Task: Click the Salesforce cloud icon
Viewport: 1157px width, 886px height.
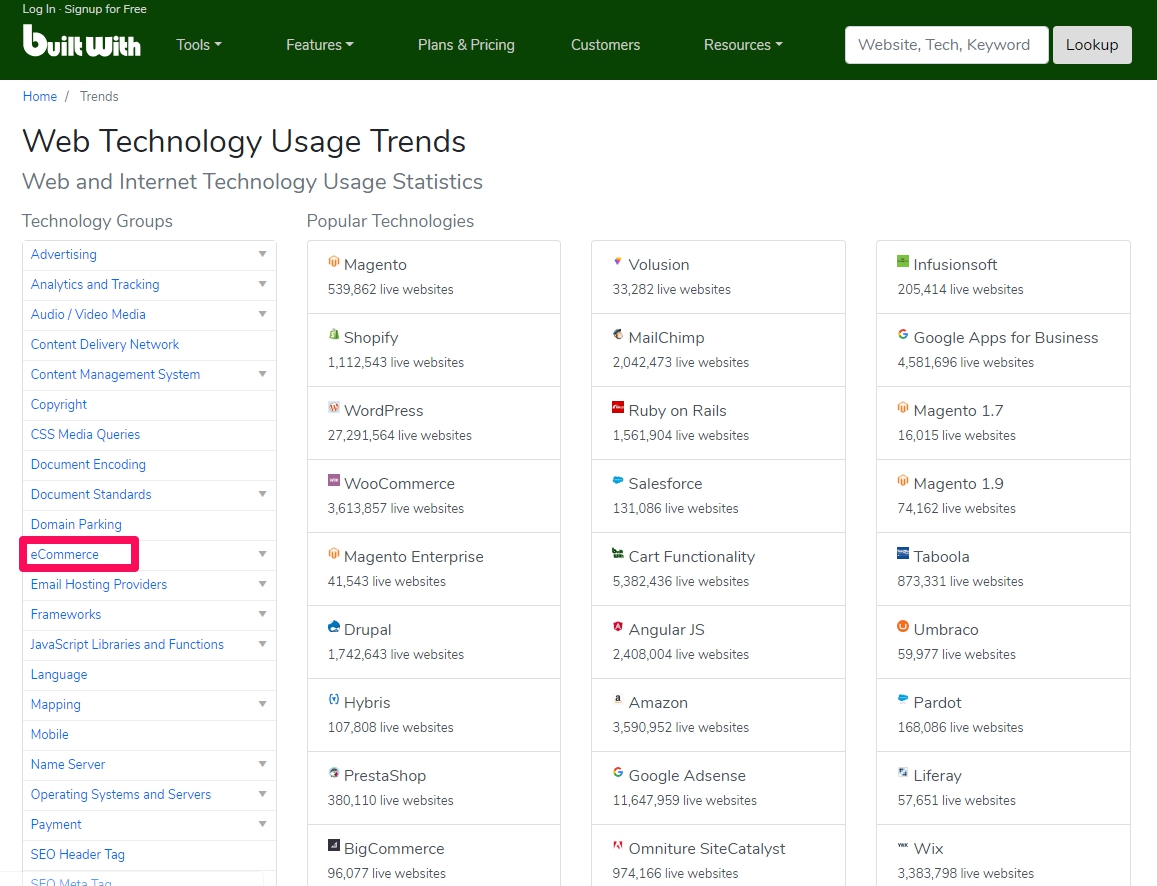Action: point(618,482)
